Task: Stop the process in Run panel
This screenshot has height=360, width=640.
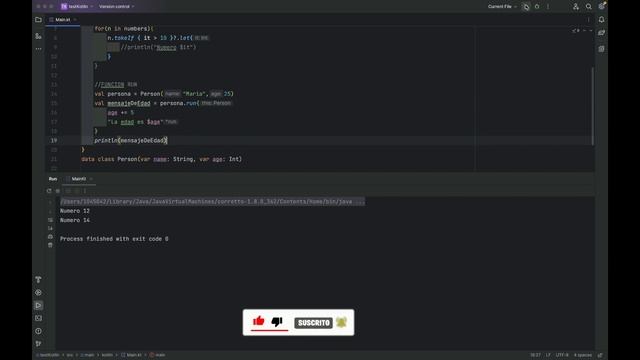Action: click(x=58, y=191)
